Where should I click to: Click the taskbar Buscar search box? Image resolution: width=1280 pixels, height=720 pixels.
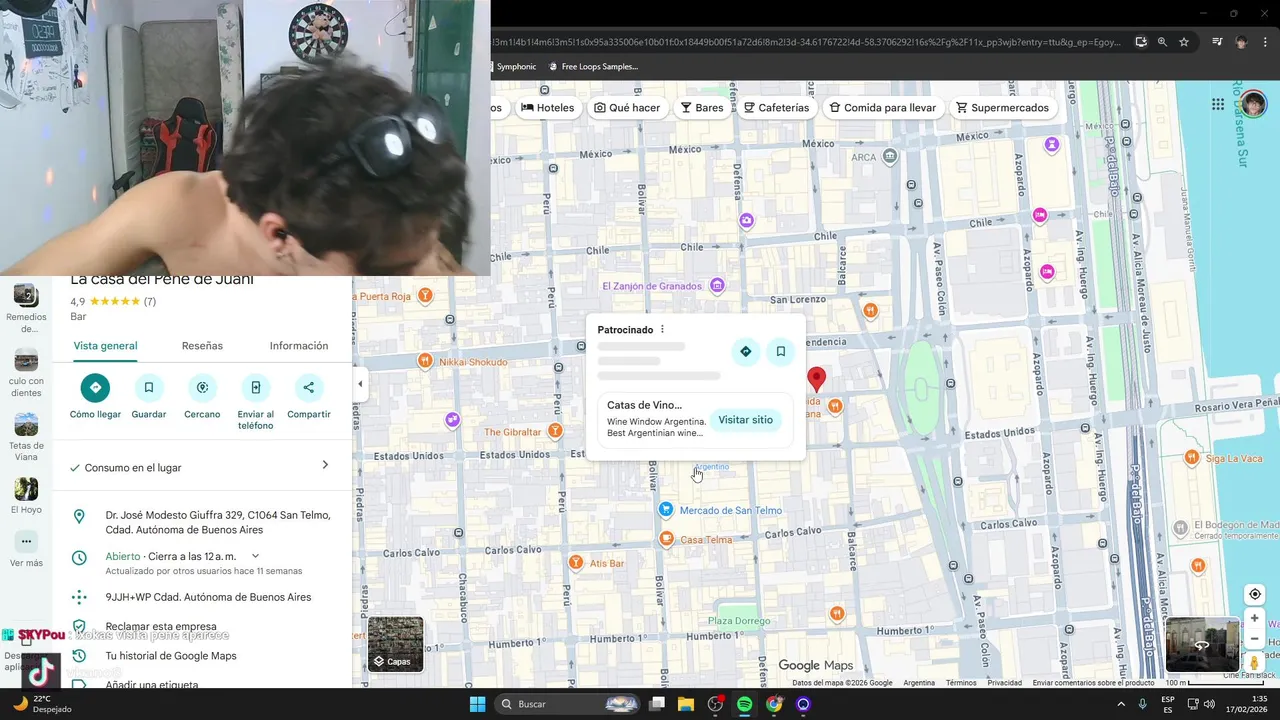568,704
